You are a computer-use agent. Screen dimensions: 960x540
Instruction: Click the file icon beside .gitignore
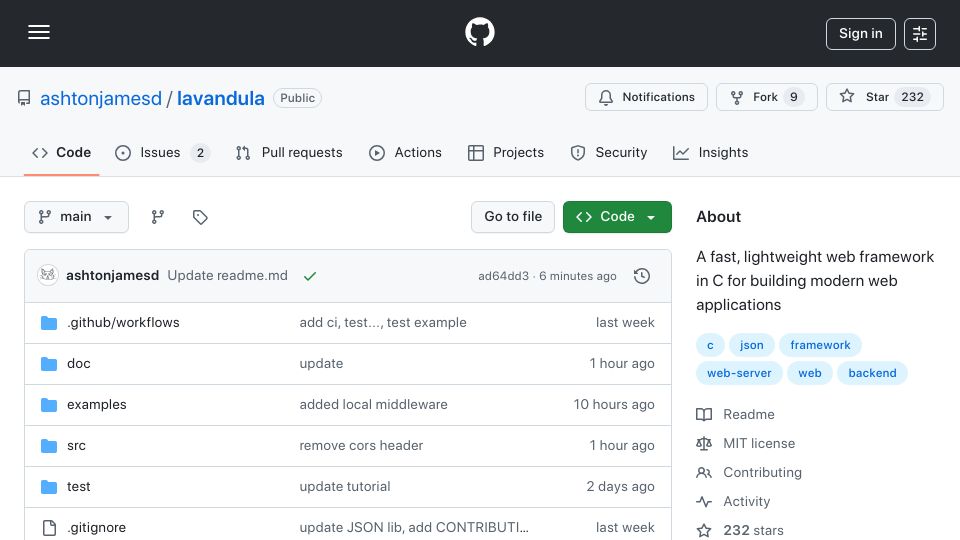[x=49, y=528]
